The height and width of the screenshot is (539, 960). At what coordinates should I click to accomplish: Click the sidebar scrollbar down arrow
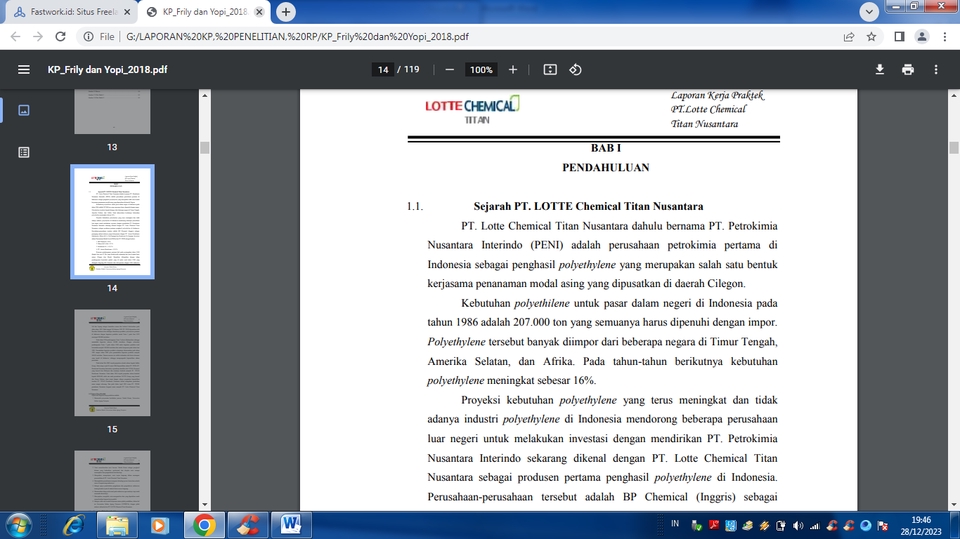(x=204, y=505)
